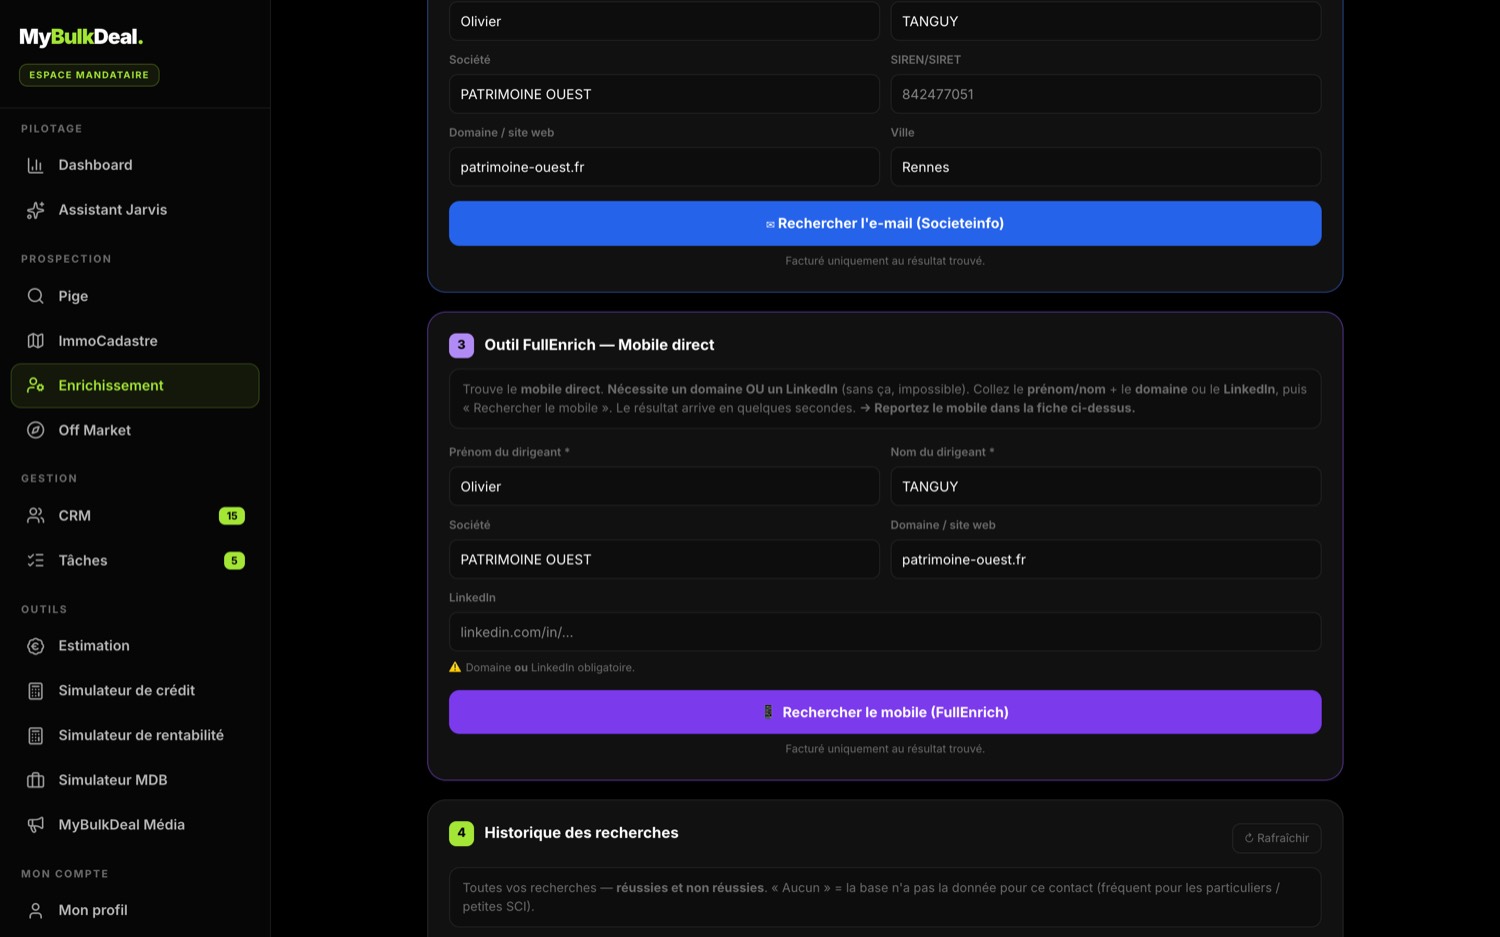Open Simulateur MDB
The width and height of the screenshot is (1500, 937).
point(135,780)
